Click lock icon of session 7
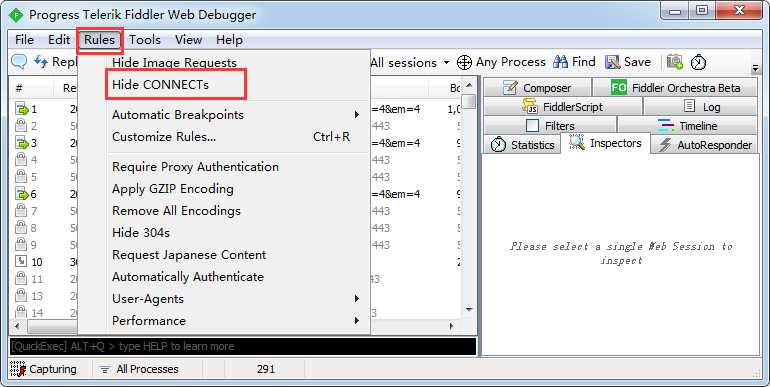The image size is (770, 387). (21, 211)
